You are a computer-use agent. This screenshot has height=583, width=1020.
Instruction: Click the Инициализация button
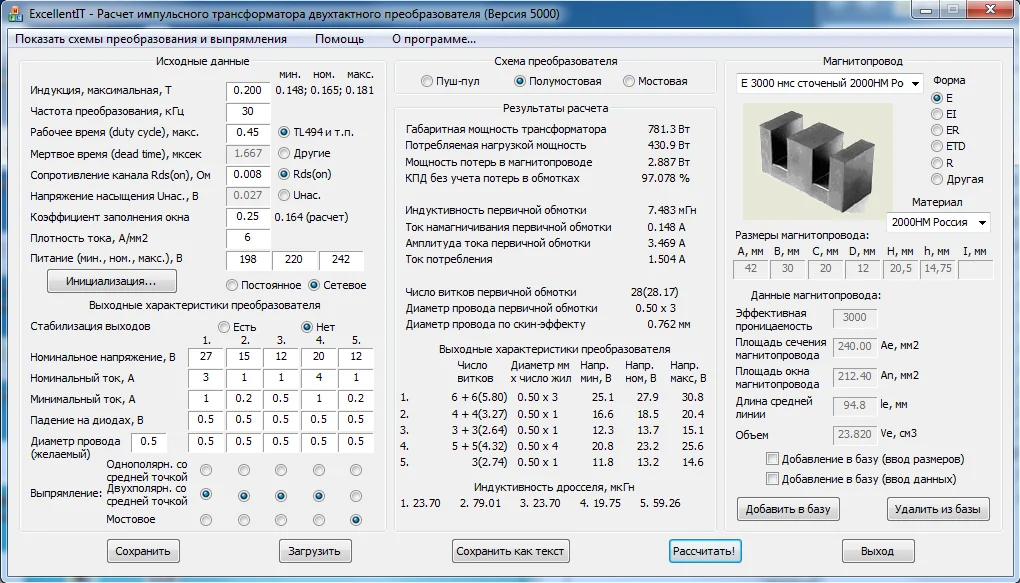point(112,281)
